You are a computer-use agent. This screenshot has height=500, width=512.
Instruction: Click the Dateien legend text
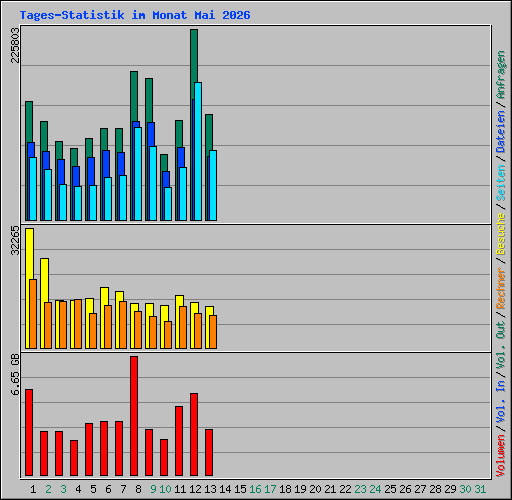coord(501,132)
